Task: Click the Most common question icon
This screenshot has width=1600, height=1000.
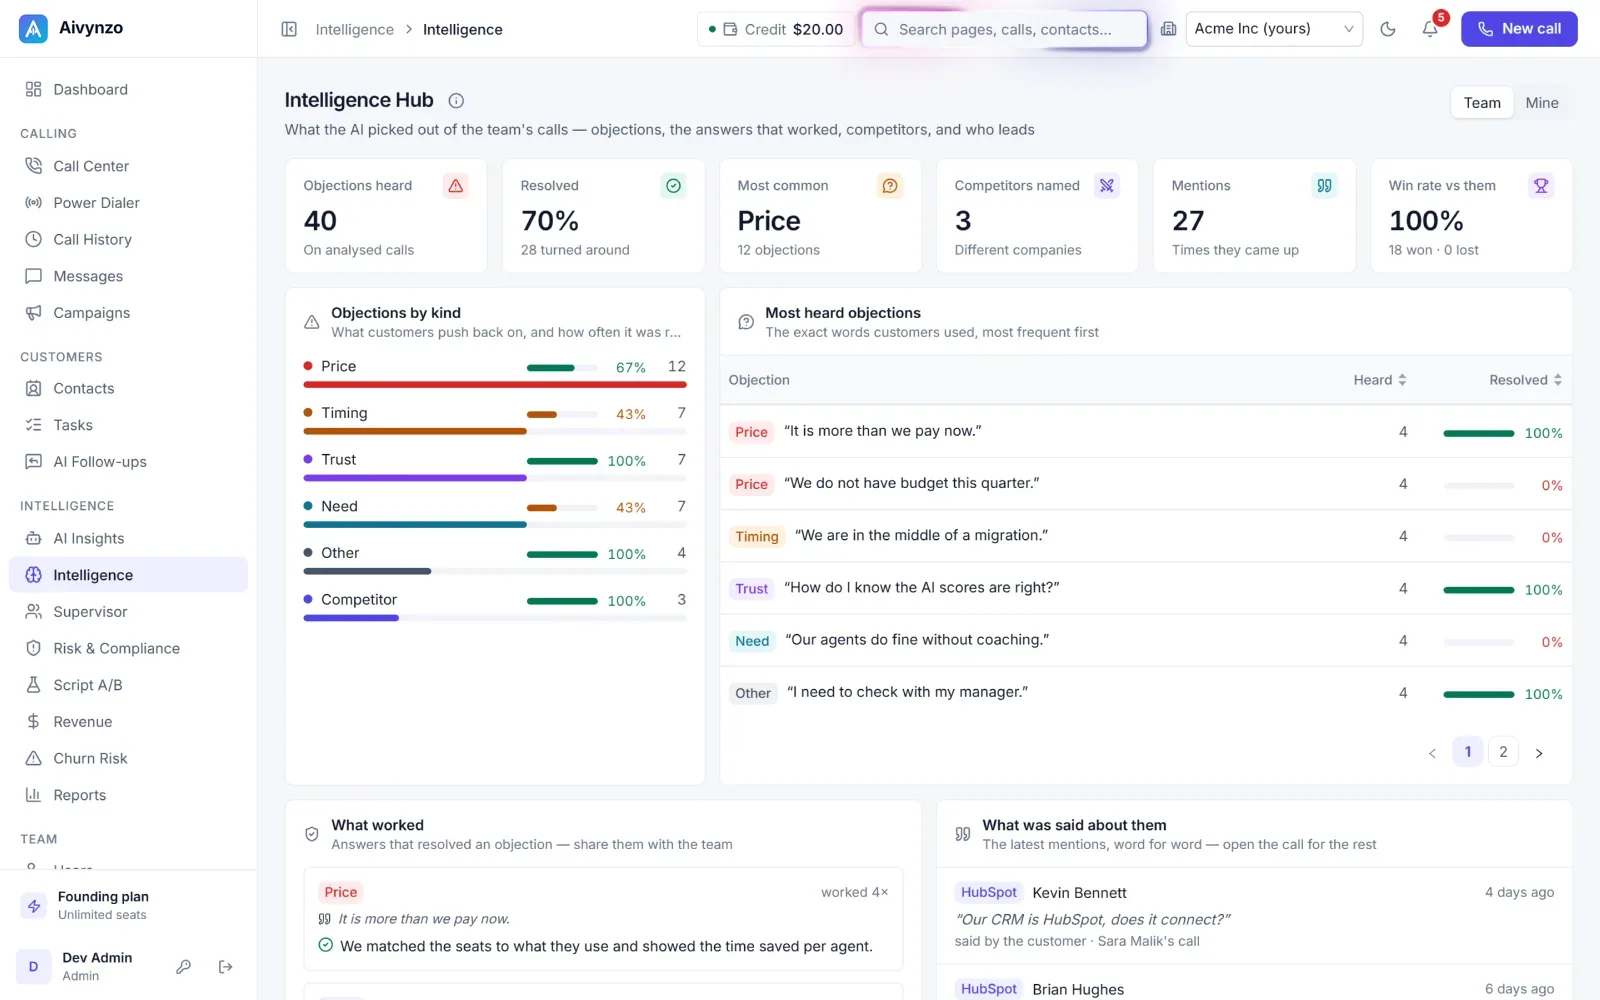Action: coord(890,185)
